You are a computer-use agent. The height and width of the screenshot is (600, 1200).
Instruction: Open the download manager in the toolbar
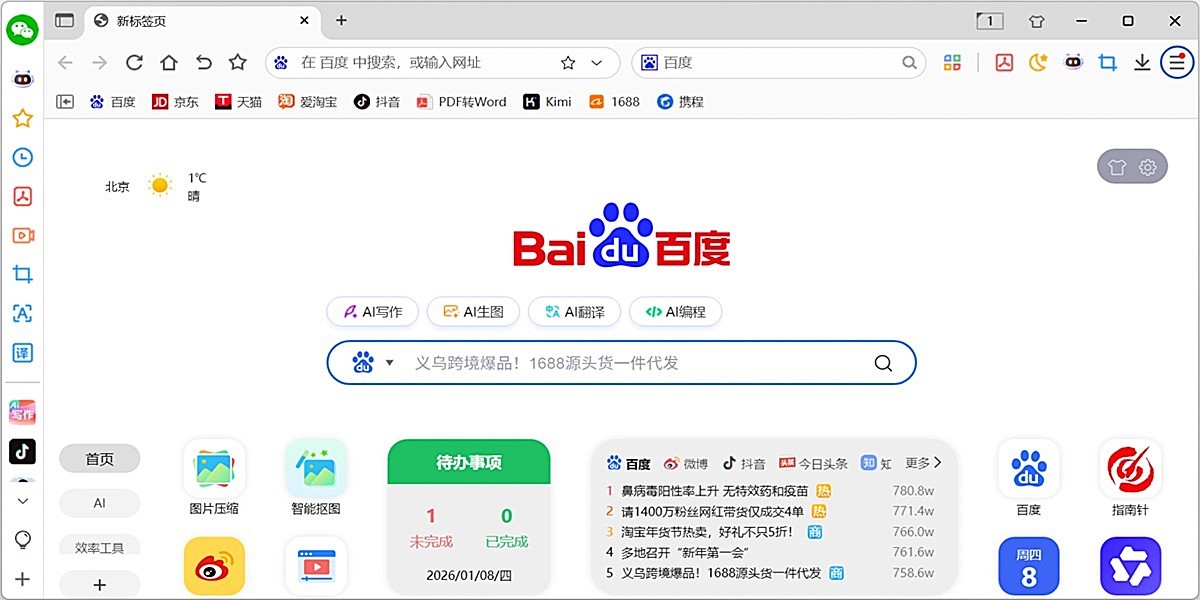click(x=1142, y=61)
